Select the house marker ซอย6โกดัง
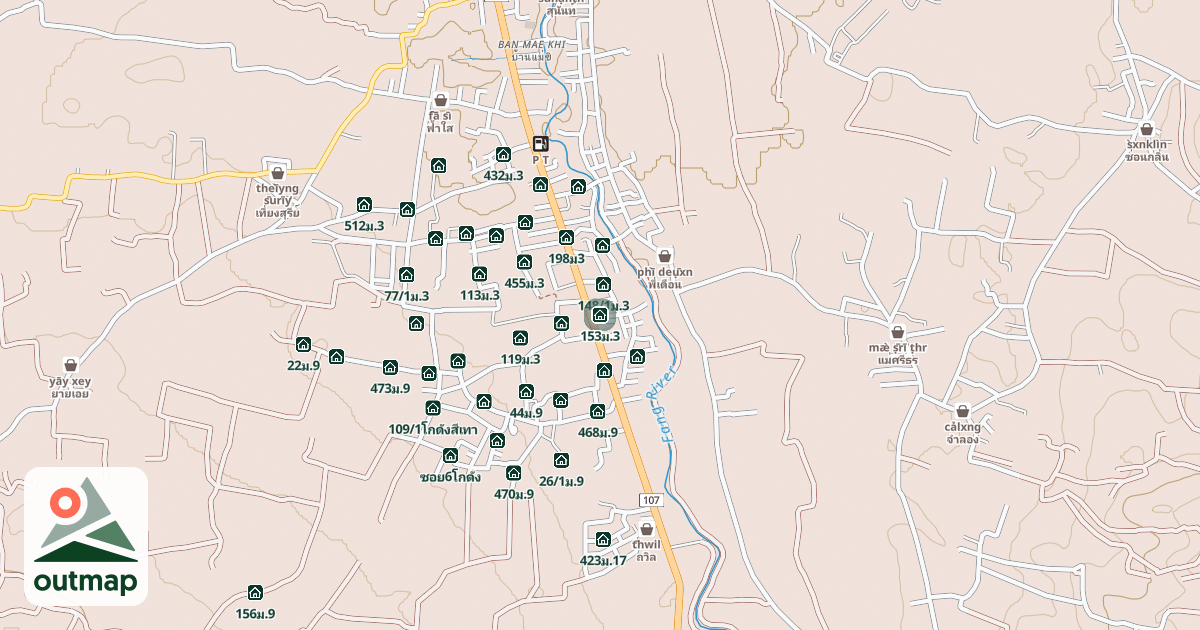1200x630 pixels. coord(450,455)
